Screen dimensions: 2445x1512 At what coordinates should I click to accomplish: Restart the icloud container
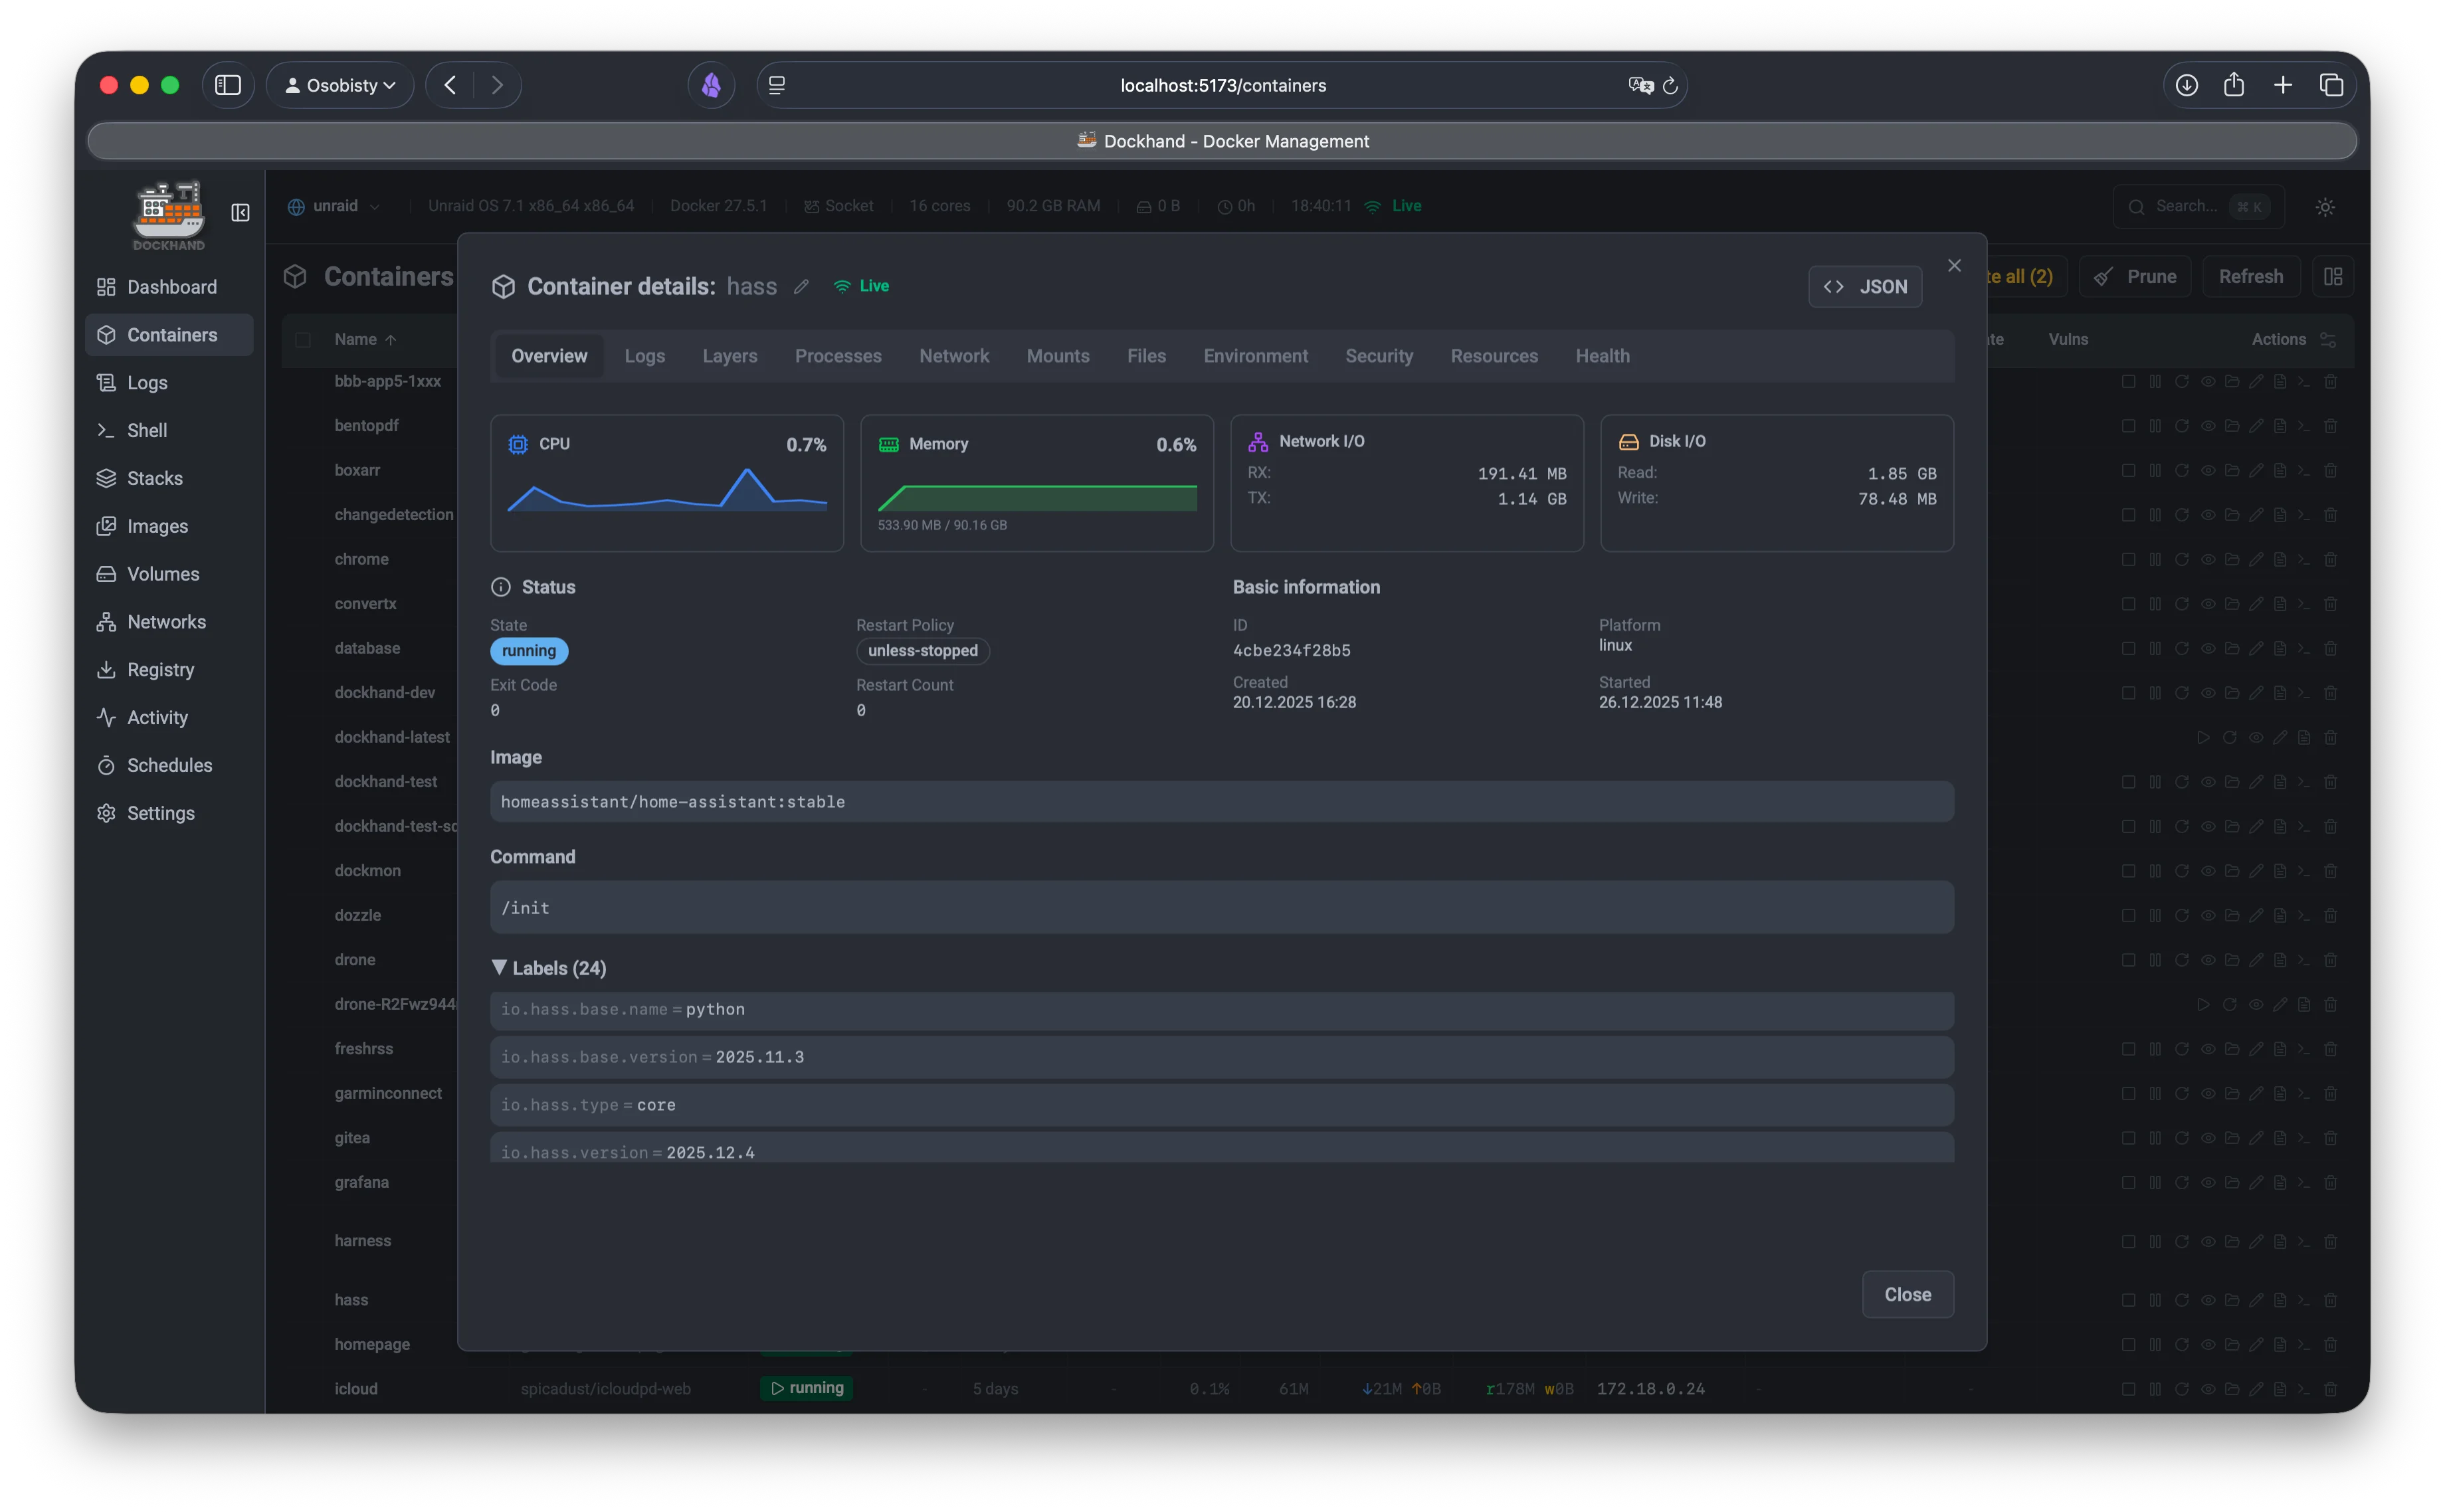coord(2183,1389)
